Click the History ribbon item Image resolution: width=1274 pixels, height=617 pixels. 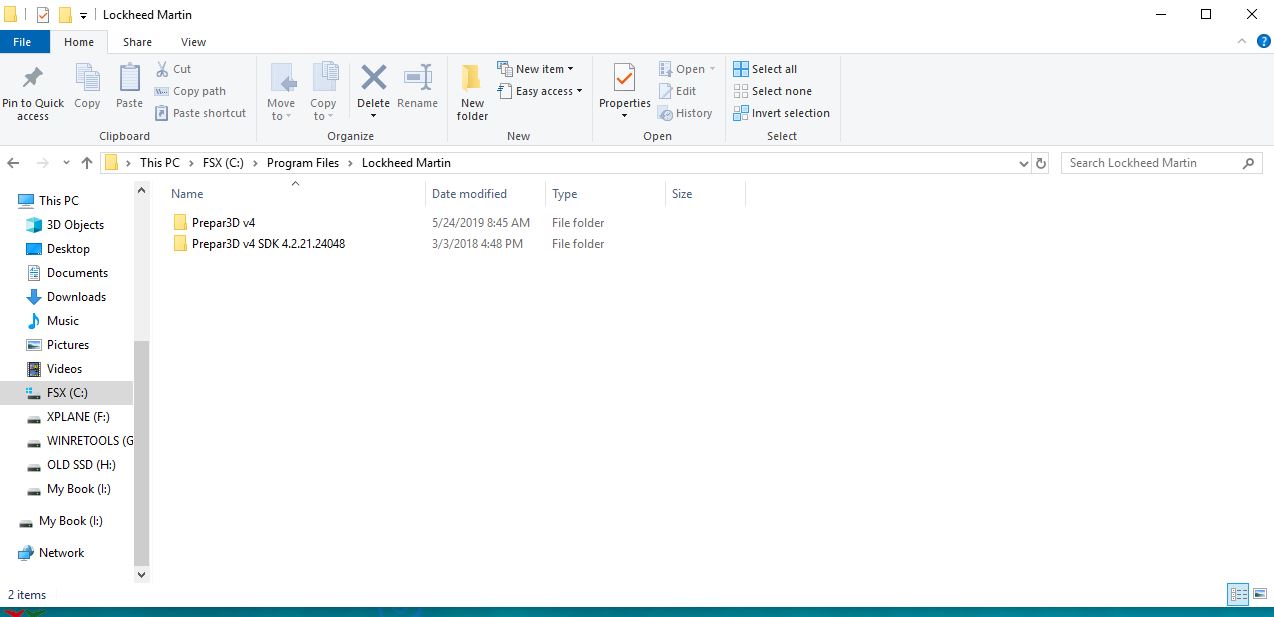point(685,113)
